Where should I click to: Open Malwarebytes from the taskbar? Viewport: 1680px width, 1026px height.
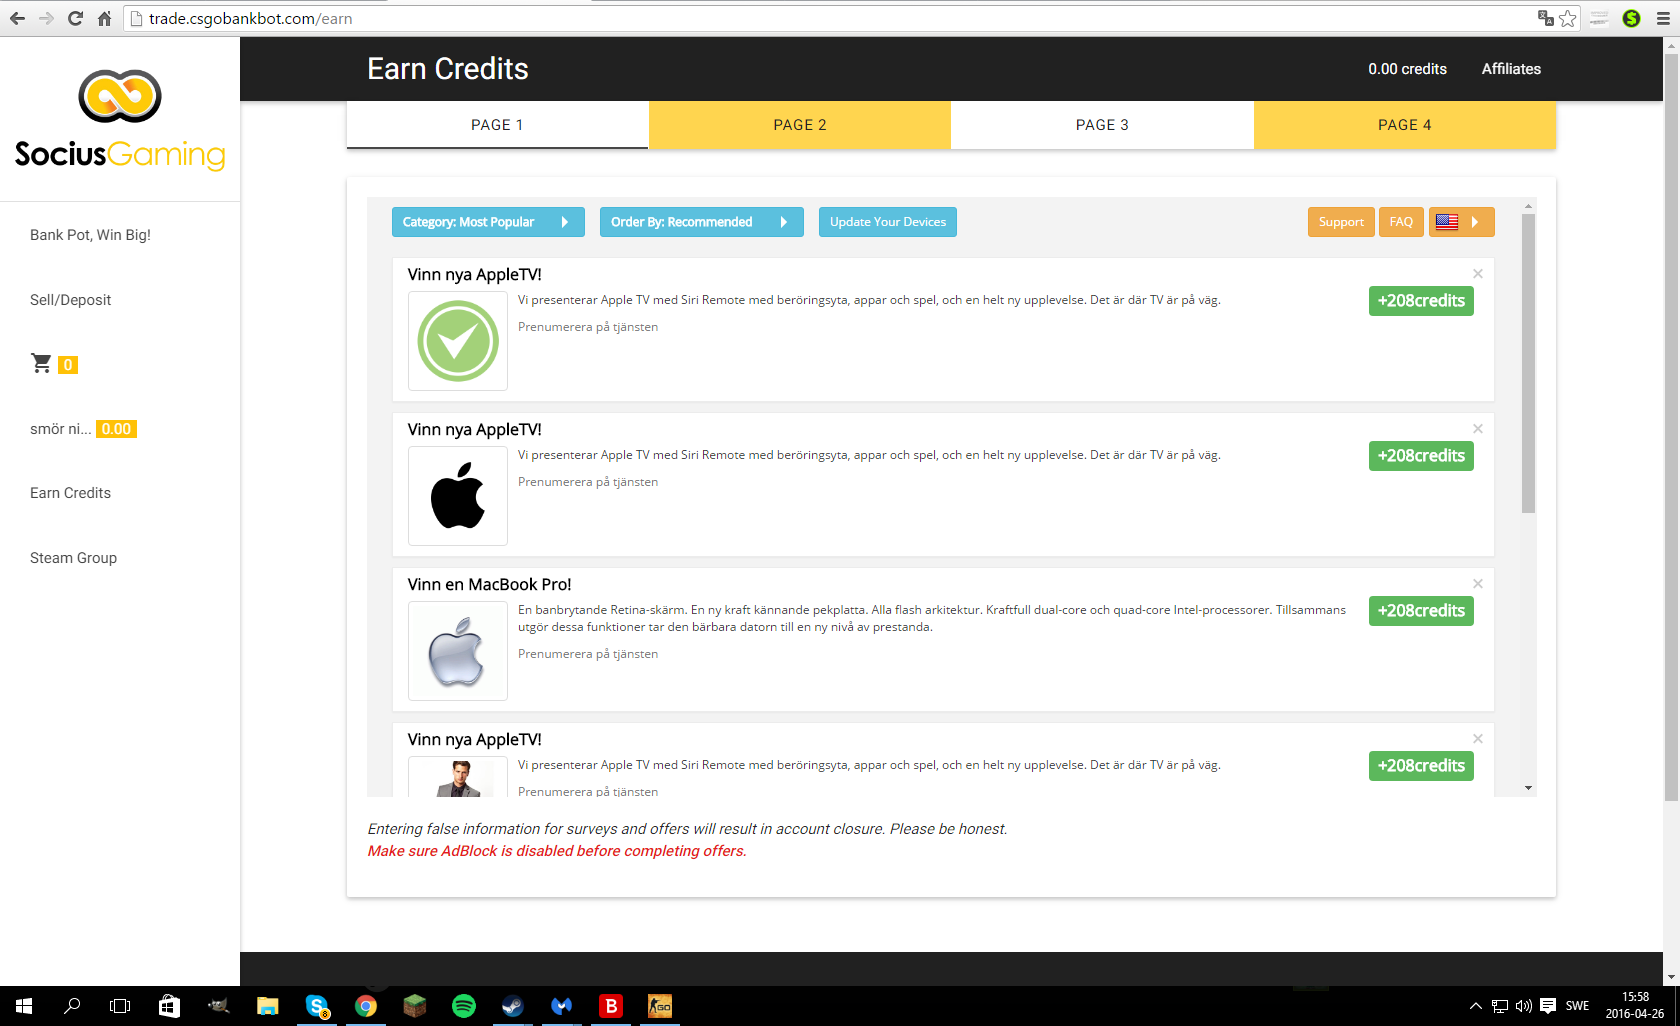(x=562, y=1006)
